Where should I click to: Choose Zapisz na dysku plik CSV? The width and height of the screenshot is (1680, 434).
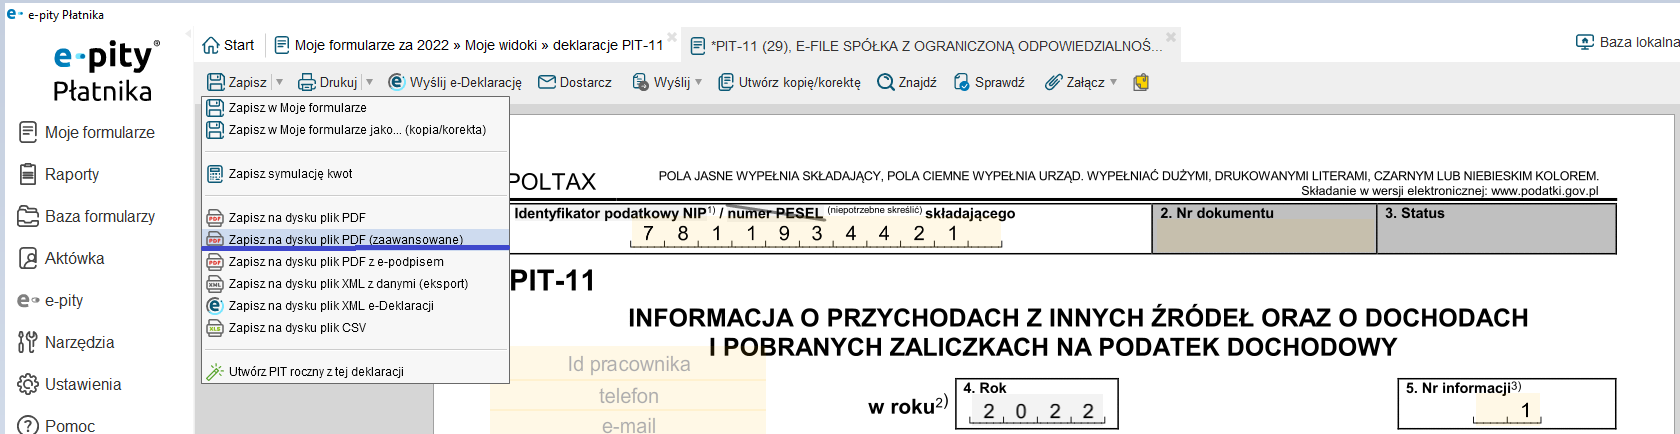(355, 328)
